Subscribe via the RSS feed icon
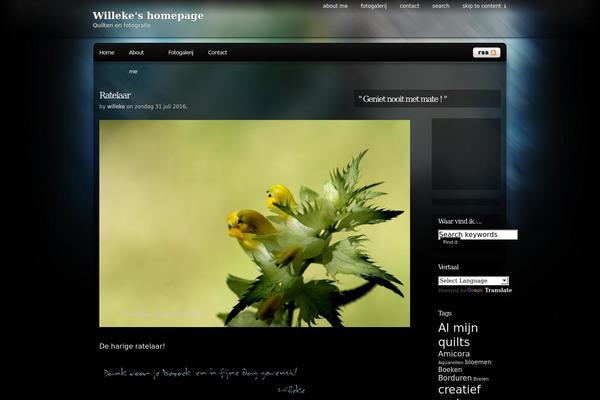 [486, 52]
